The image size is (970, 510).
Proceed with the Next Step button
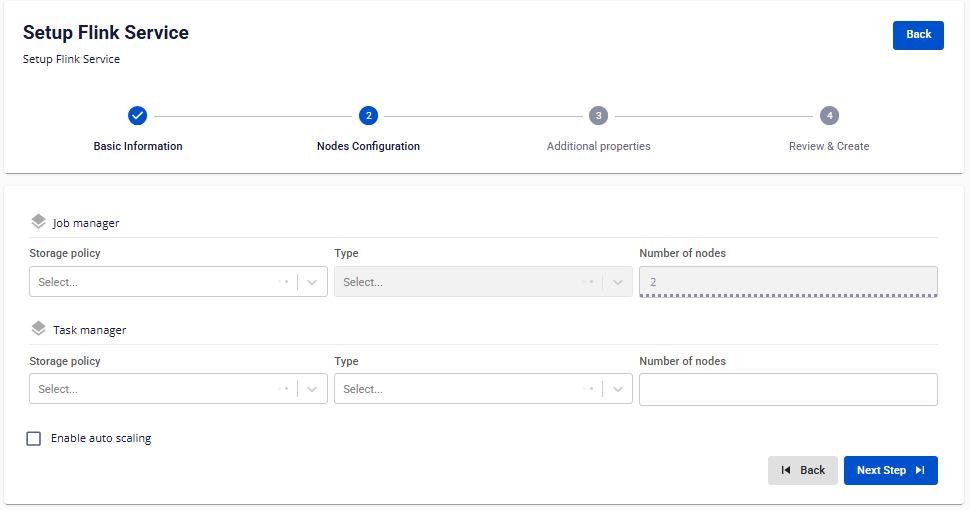click(x=891, y=470)
